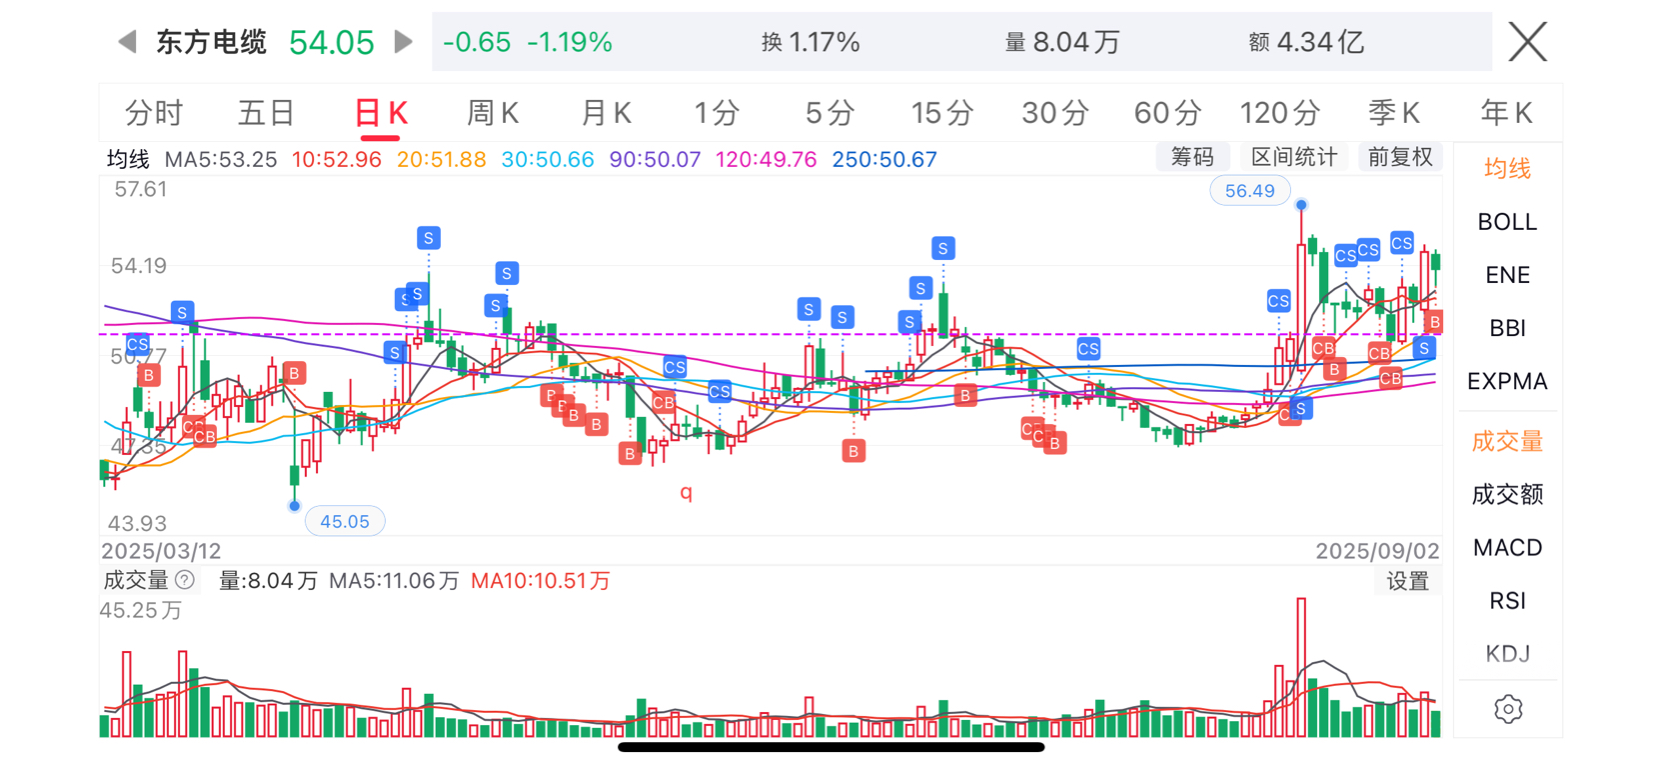Open 区间统计 range statistics
This screenshot has height=768, width=1663.
click(x=1294, y=157)
